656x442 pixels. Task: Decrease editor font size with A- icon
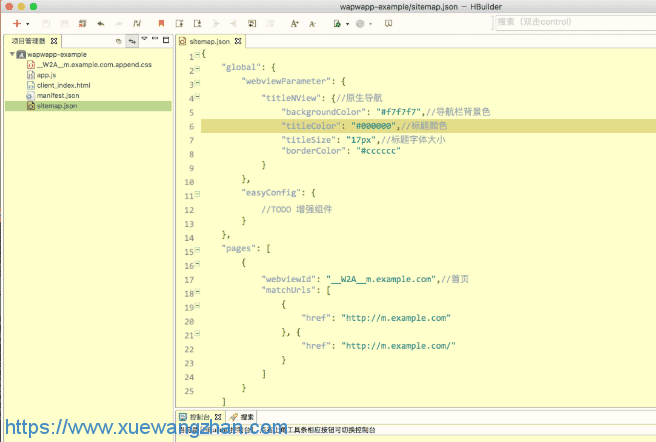(313, 22)
